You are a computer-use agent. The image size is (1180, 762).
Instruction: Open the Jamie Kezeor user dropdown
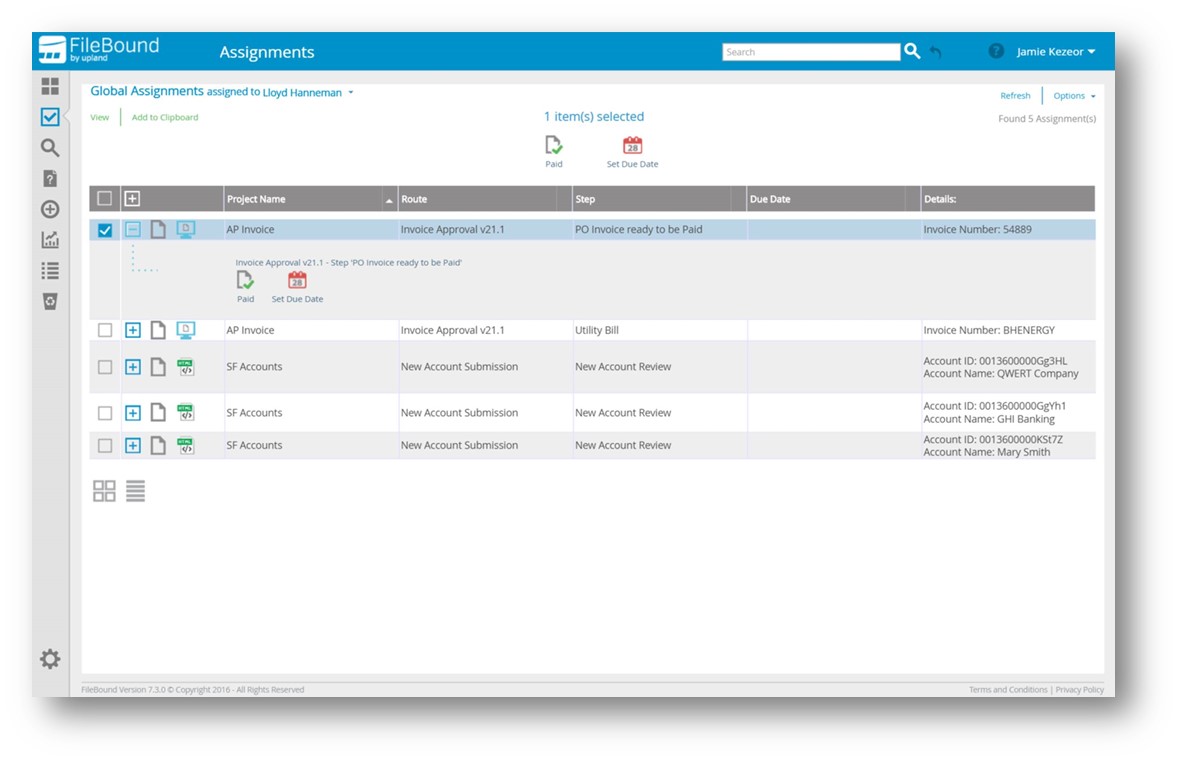coord(1056,52)
